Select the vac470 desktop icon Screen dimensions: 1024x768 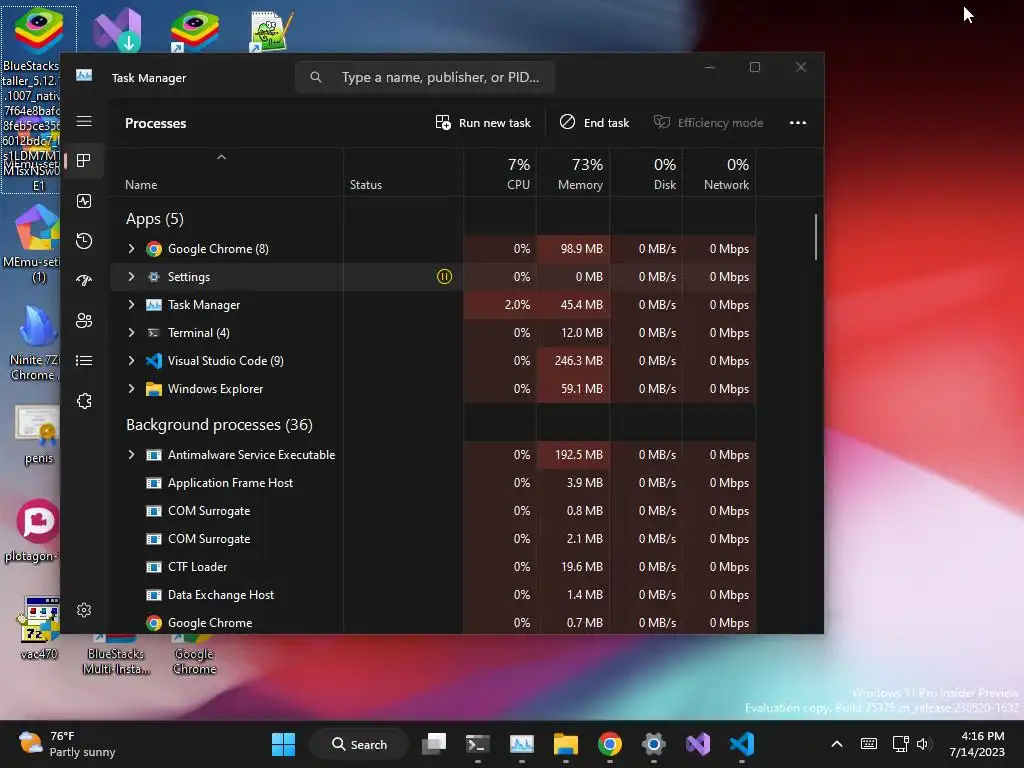(x=39, y=628)
